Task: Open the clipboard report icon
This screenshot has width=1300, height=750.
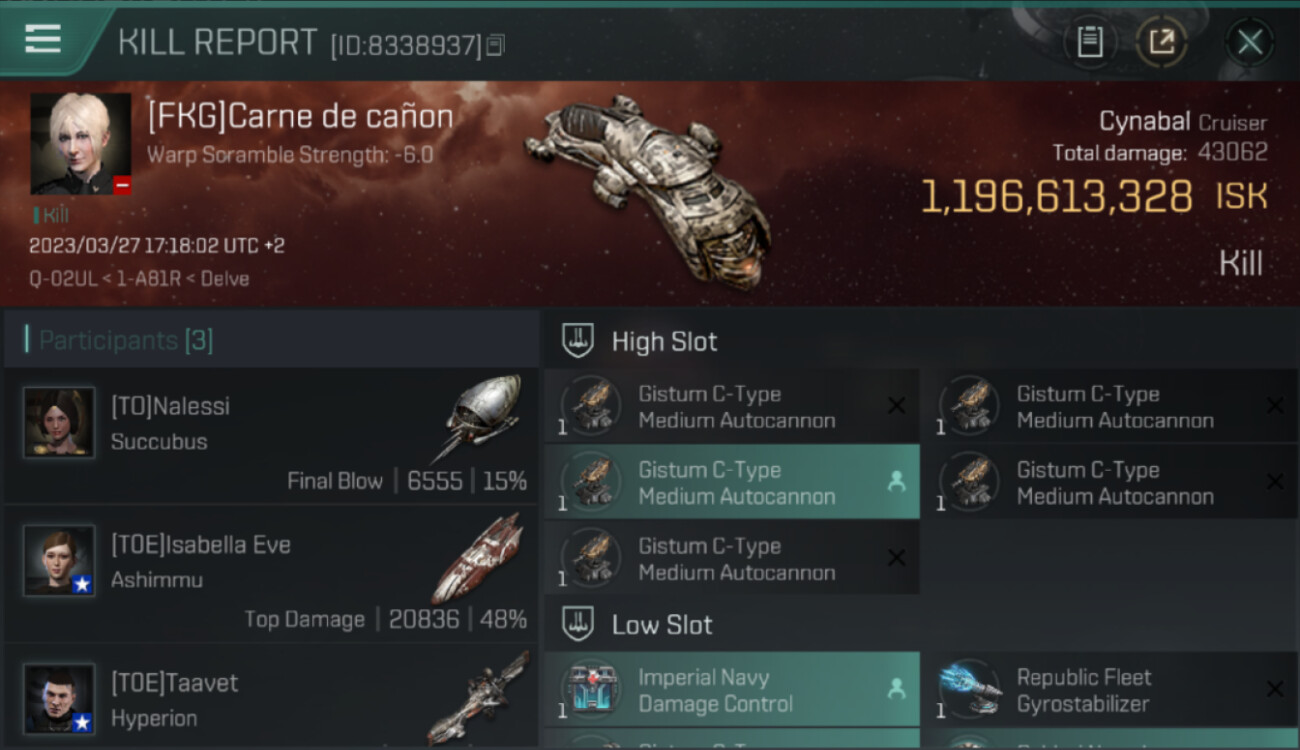Action: [x=1089, y=42]
